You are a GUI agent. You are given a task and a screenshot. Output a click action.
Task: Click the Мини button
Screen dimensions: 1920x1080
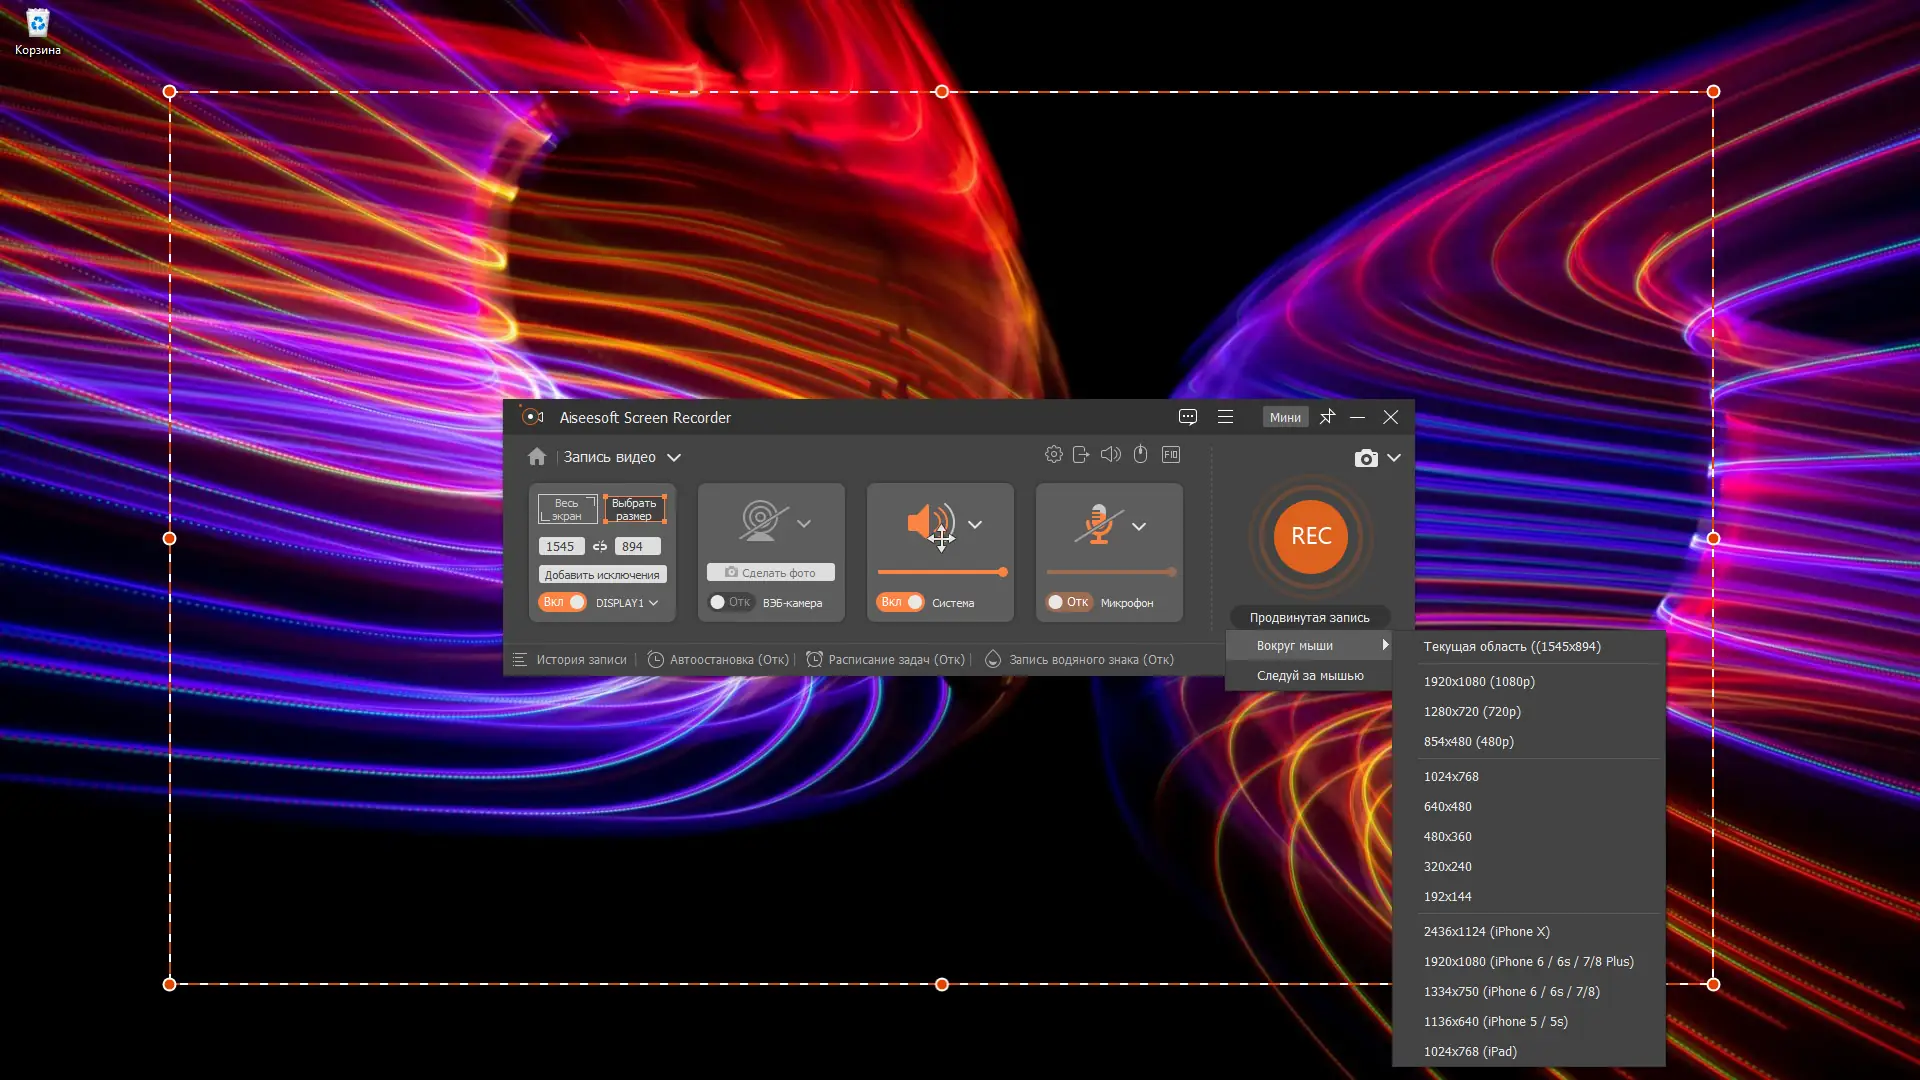(x=1285, y=418)
